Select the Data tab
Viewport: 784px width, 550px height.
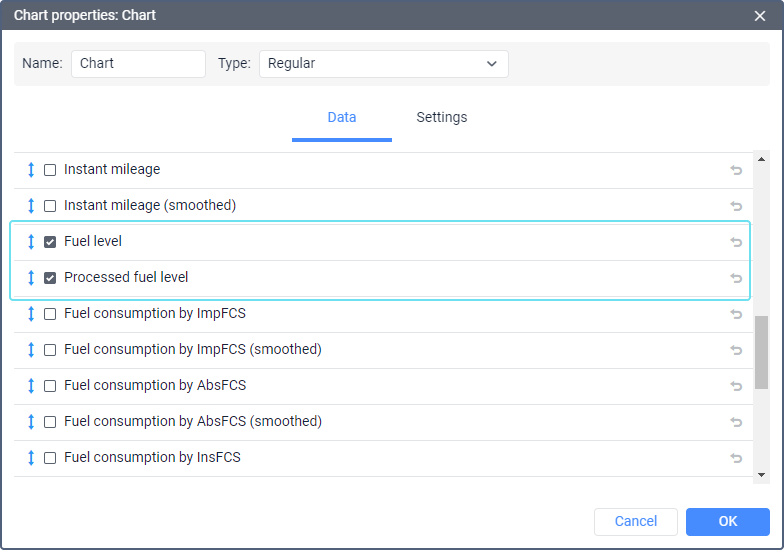pyautogui.click(x=342, y=118)
